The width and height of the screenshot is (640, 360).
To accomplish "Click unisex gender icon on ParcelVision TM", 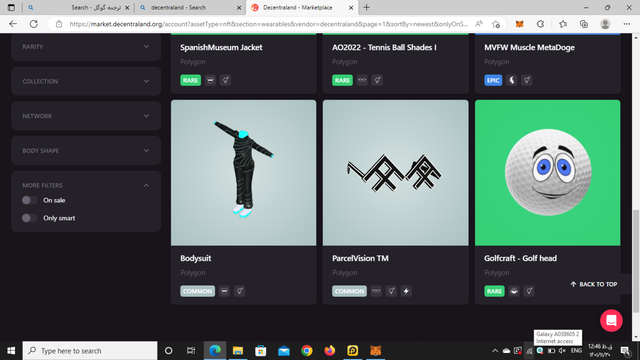I will (391, 291).
